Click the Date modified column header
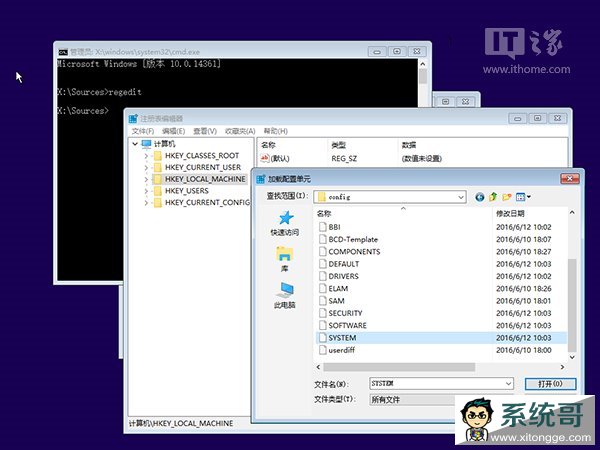Screen dimensions: 600x450 (510, 213)
